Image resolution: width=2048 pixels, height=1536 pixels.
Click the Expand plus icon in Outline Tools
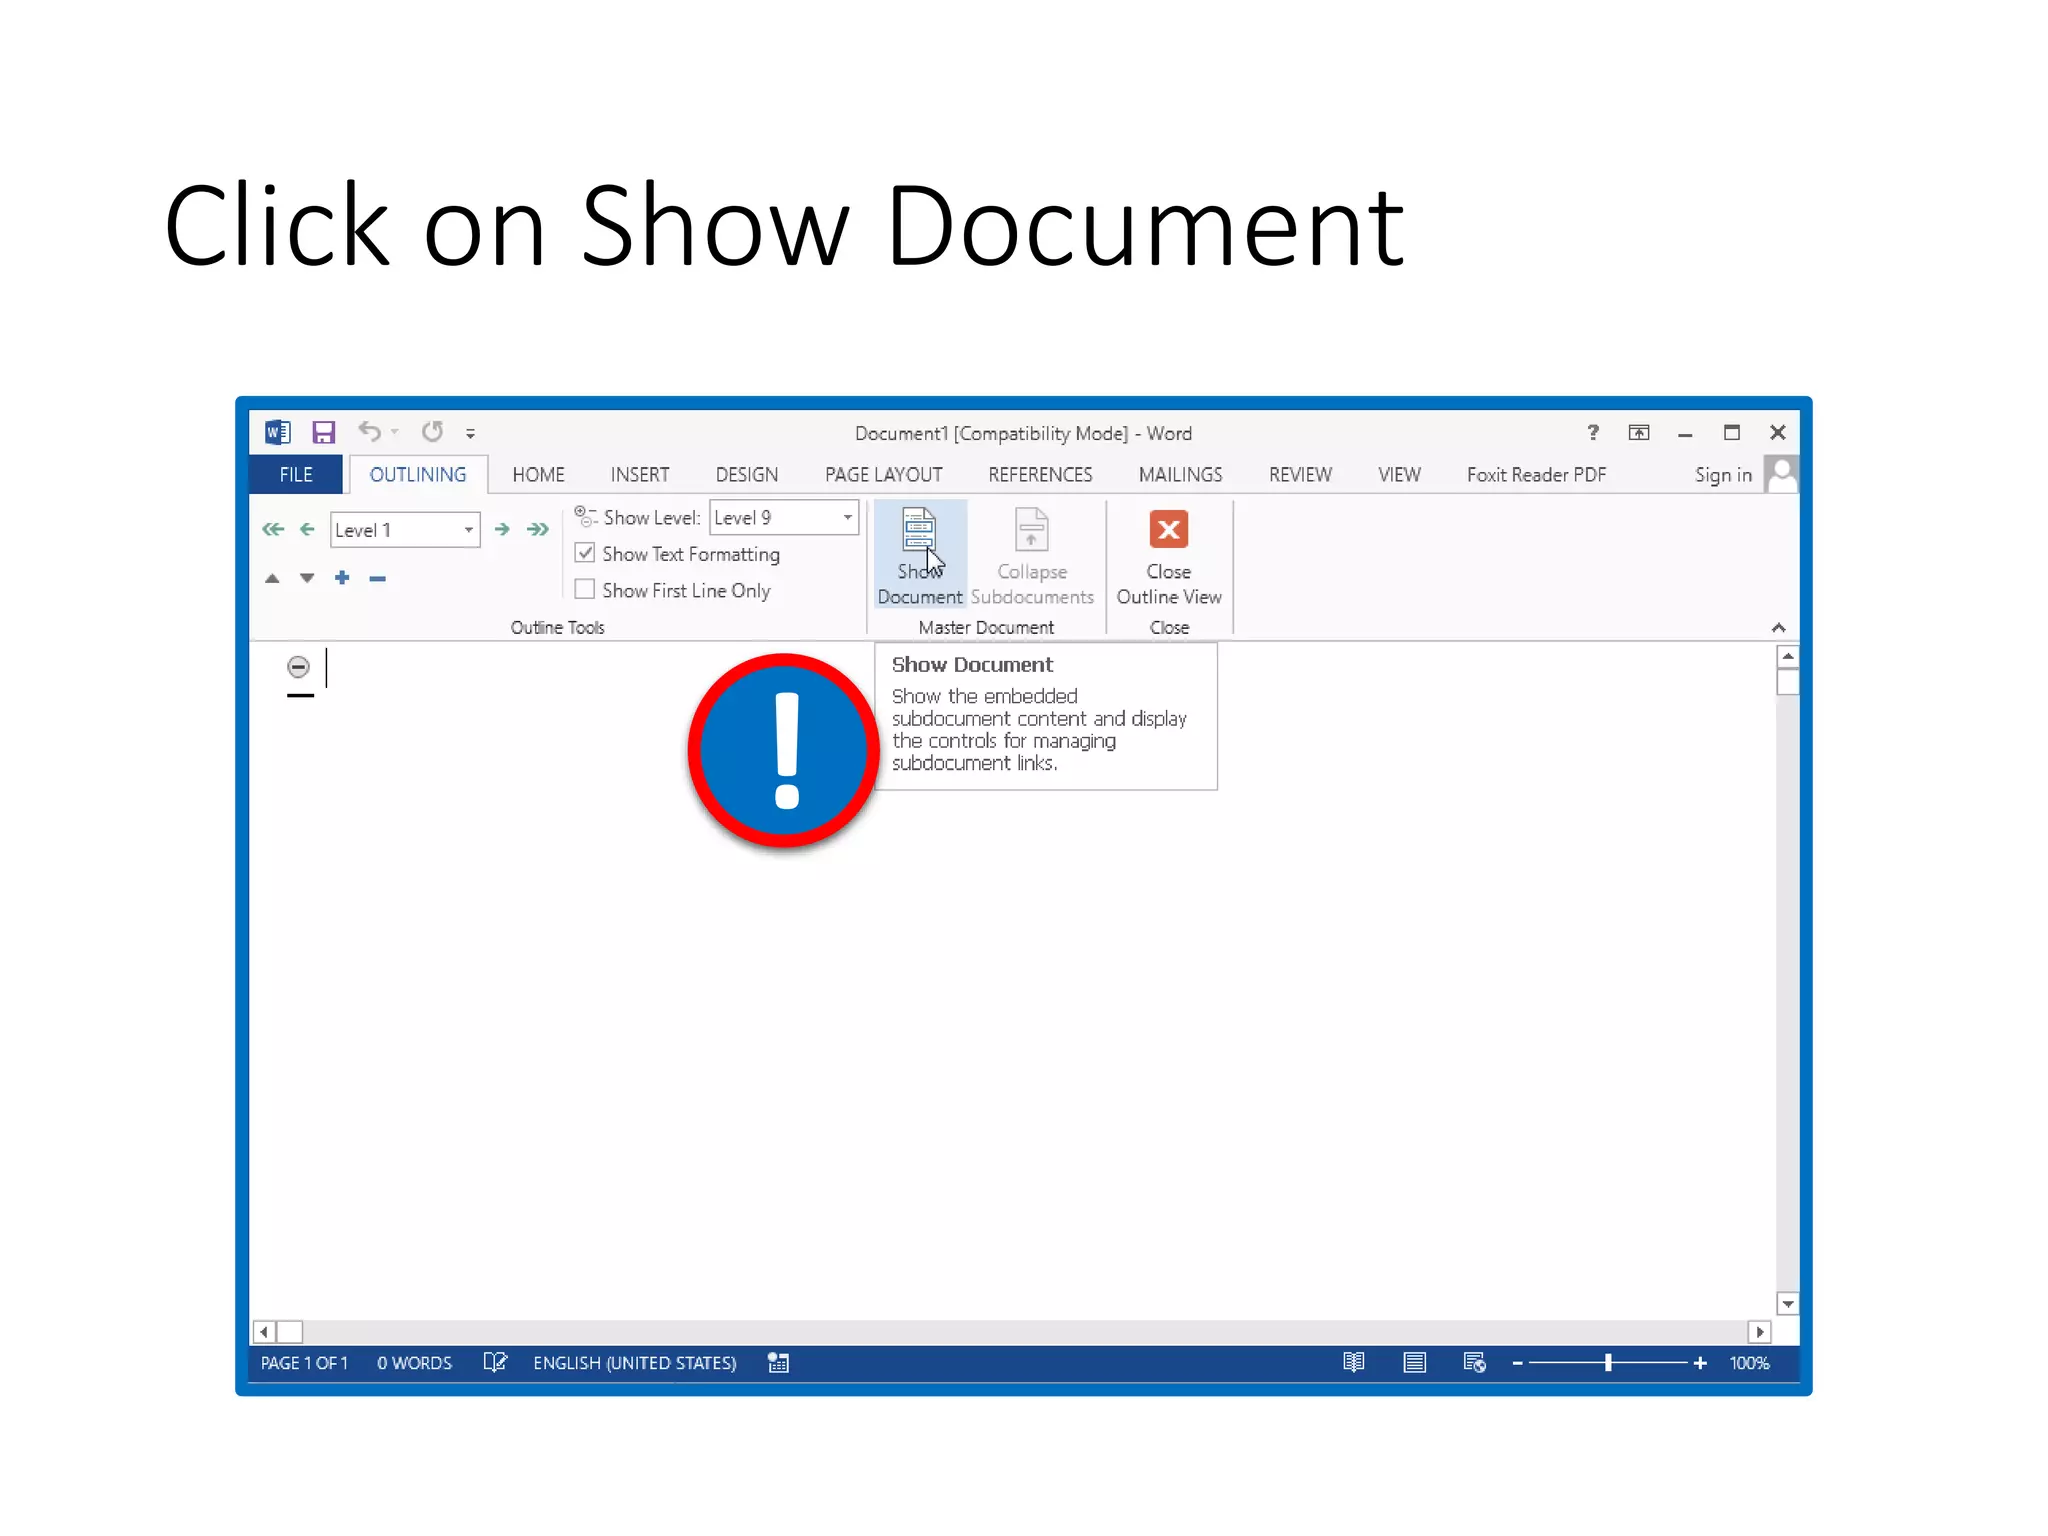(x=342, y=578)
